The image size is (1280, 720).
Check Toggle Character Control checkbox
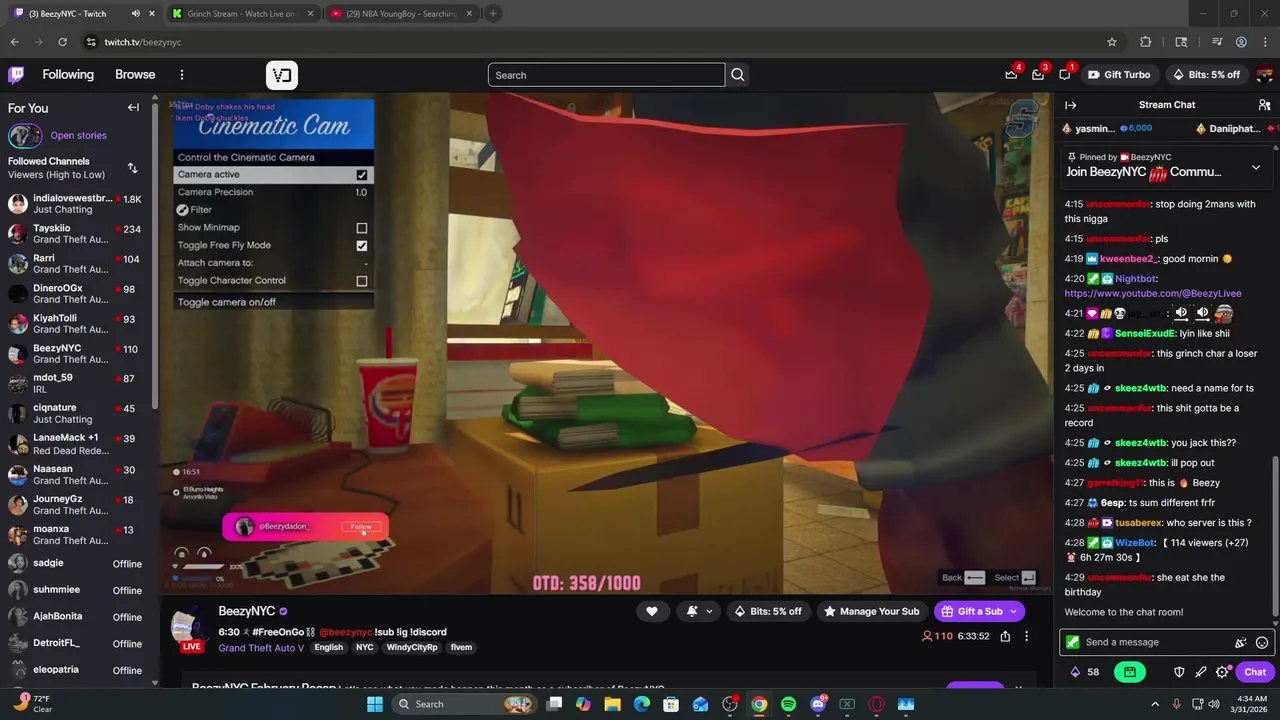click(x=362, y=281)
